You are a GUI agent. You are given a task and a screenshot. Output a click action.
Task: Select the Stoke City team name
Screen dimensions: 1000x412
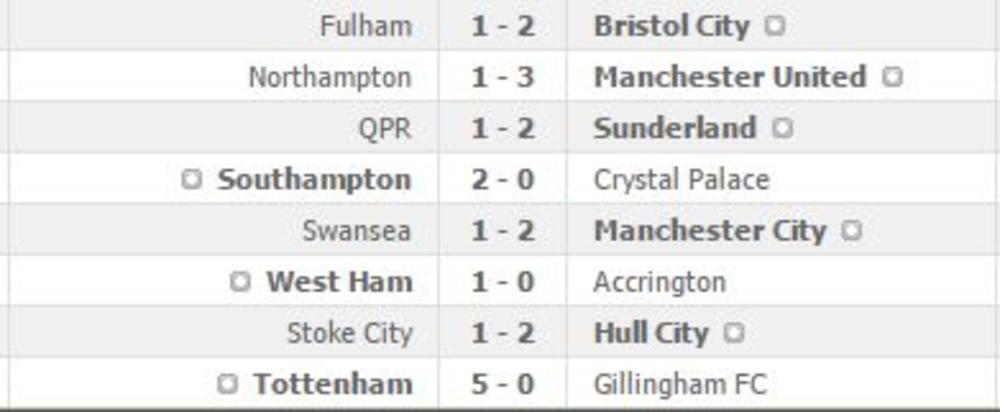(349, 333)
